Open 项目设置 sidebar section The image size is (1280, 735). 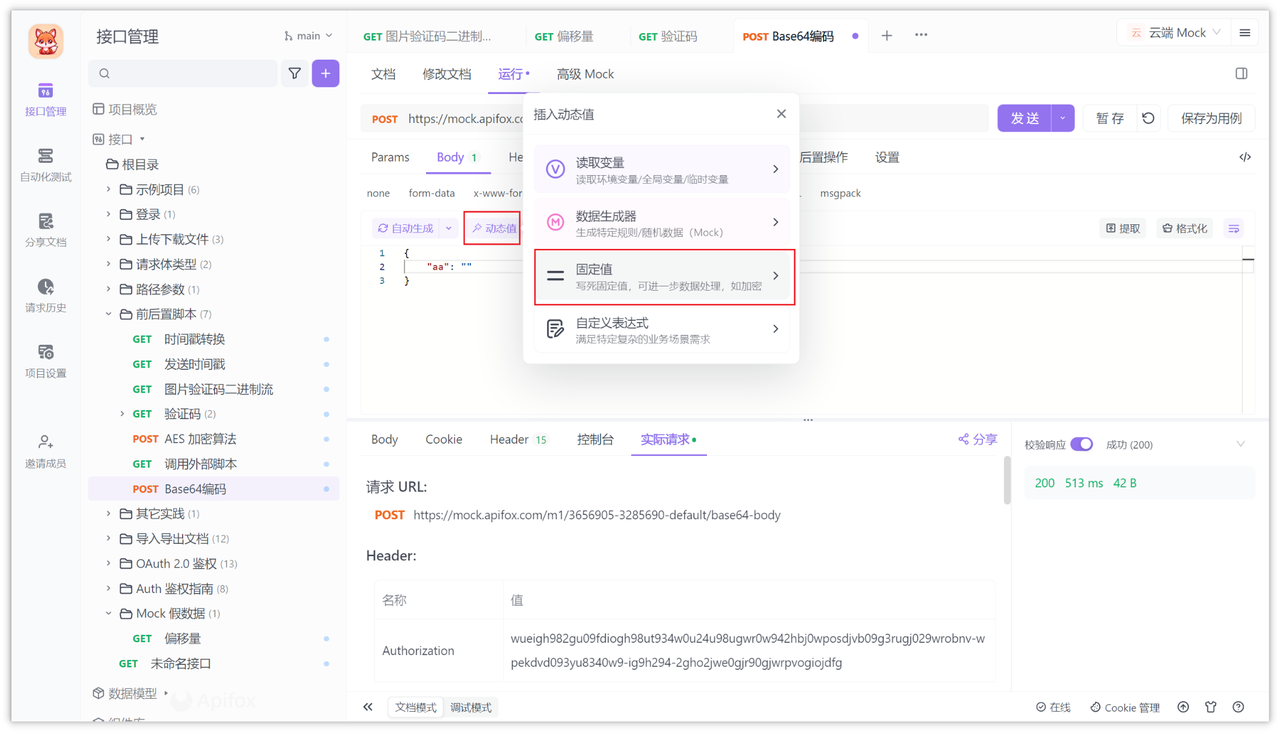(x=45, y=362)
